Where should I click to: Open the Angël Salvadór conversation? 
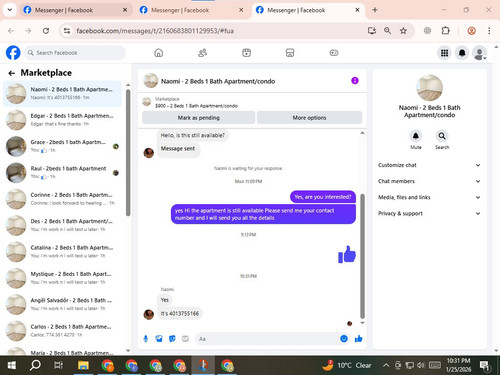coord(63,304)
